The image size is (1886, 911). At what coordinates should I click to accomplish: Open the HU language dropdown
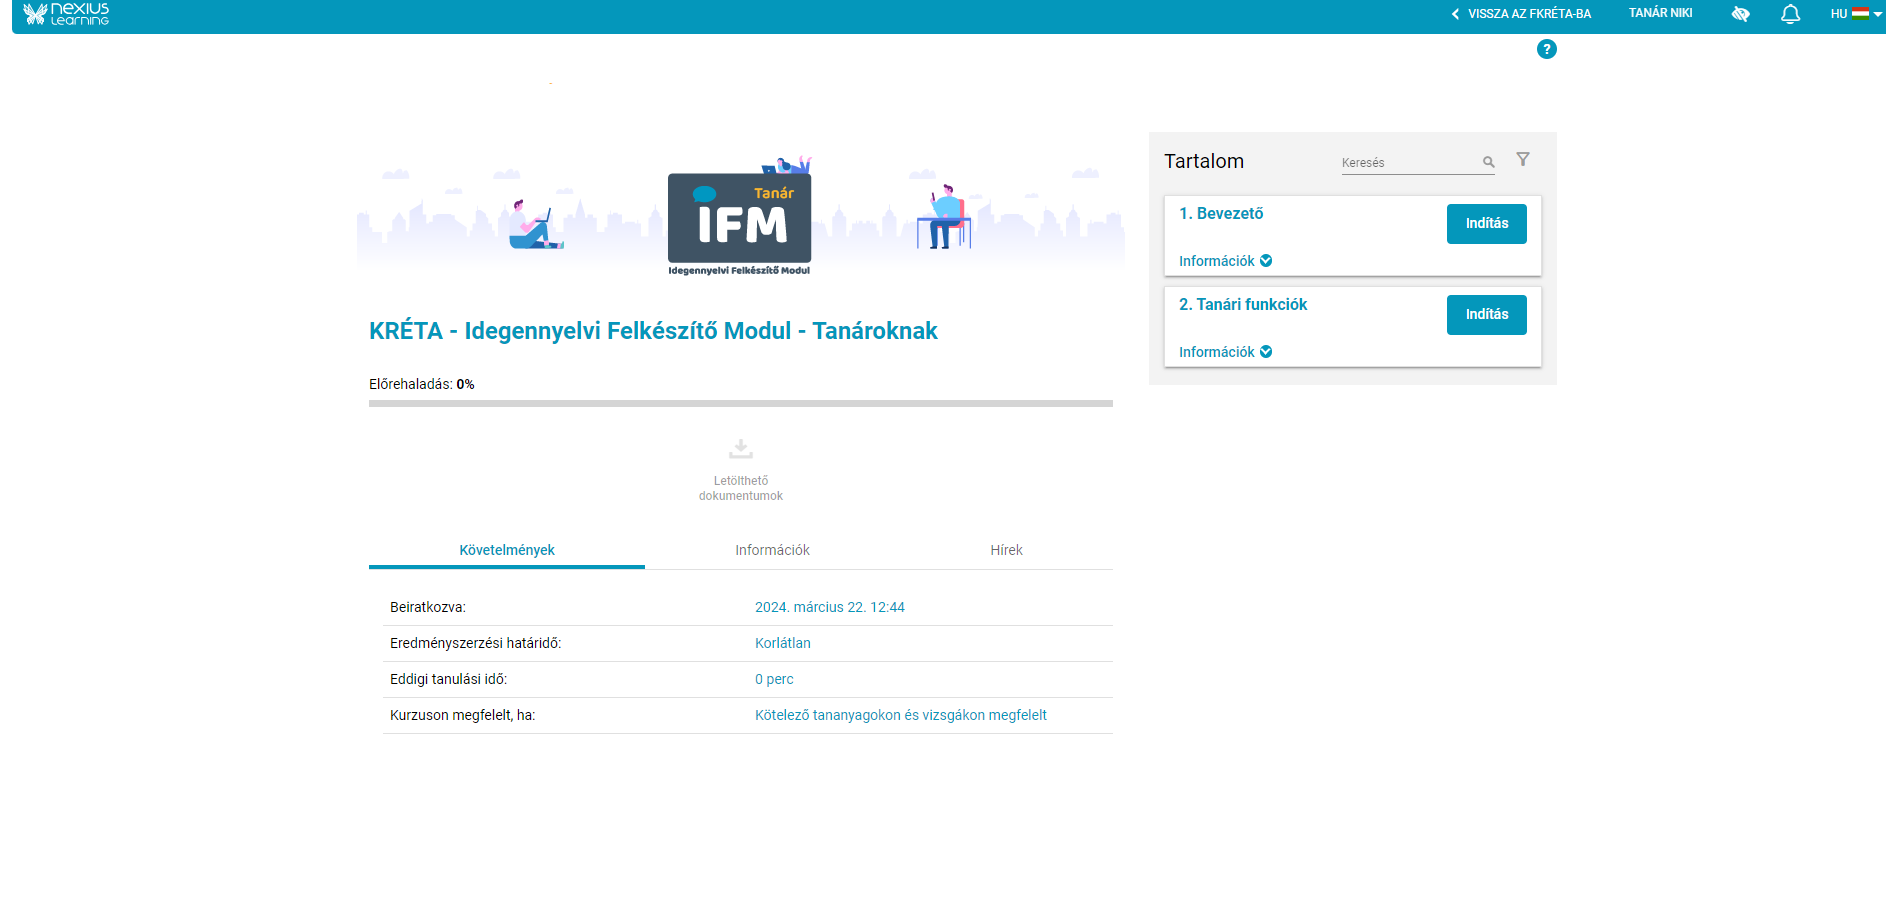tap(1856, 14)
